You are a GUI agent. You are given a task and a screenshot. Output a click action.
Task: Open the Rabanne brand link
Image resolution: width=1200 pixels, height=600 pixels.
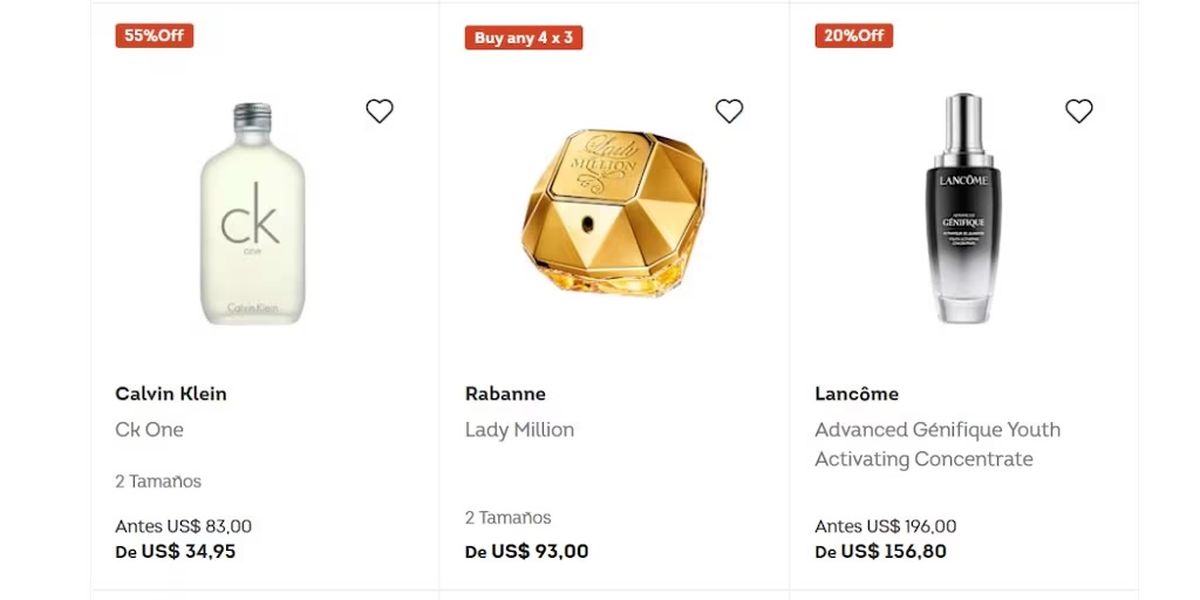pyautogui.click(x=505, y=394)
